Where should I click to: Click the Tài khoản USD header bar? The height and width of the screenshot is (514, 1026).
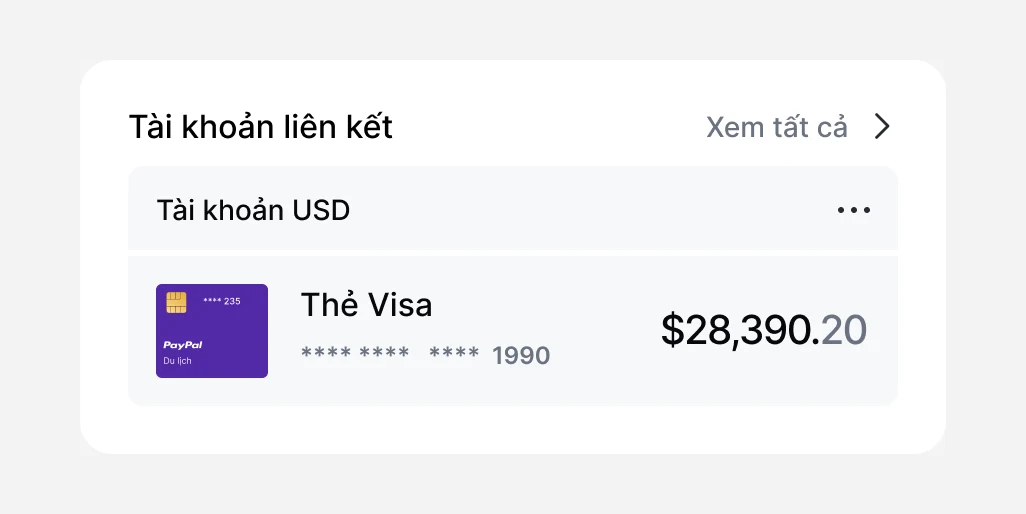[513, 209]
